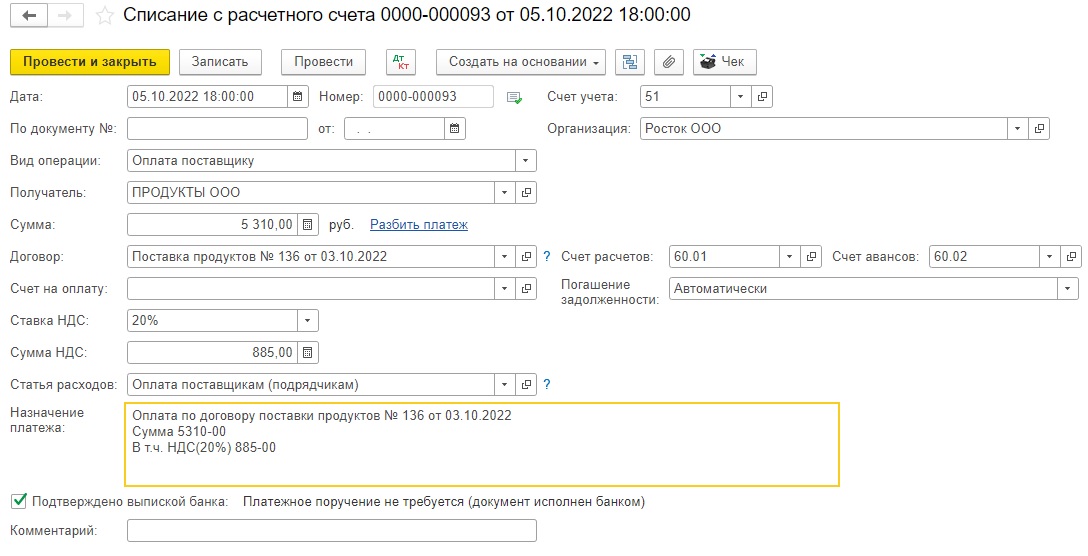
Task: Expand Организация dropdown list
Action: (1017, 128)
